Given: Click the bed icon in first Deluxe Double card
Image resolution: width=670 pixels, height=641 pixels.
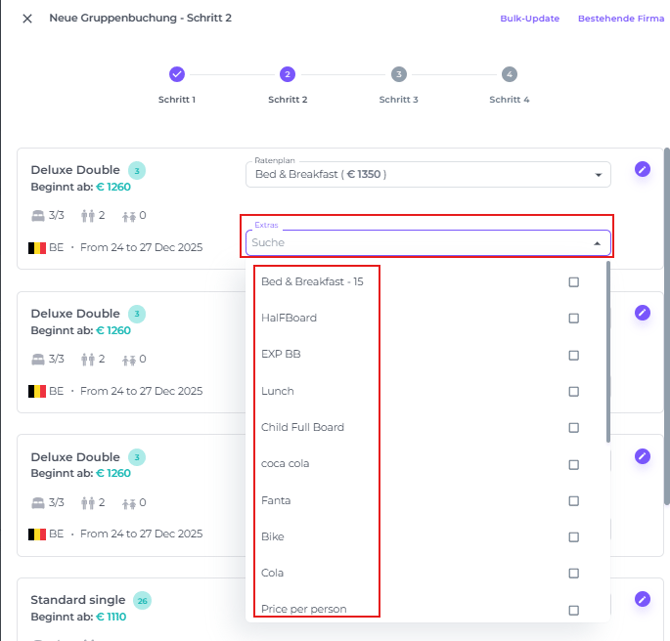Looking at the screenshot, I should (38, 215).
